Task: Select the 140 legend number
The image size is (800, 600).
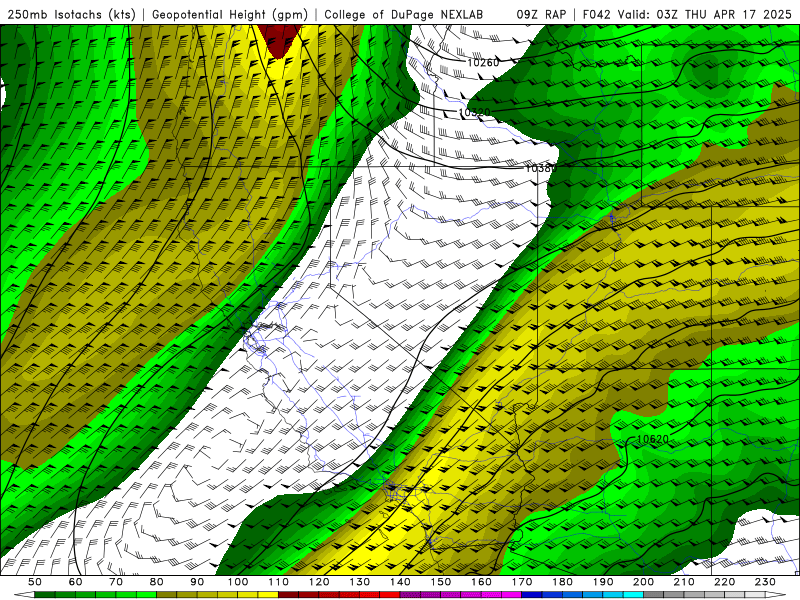Action: point(400,582)
